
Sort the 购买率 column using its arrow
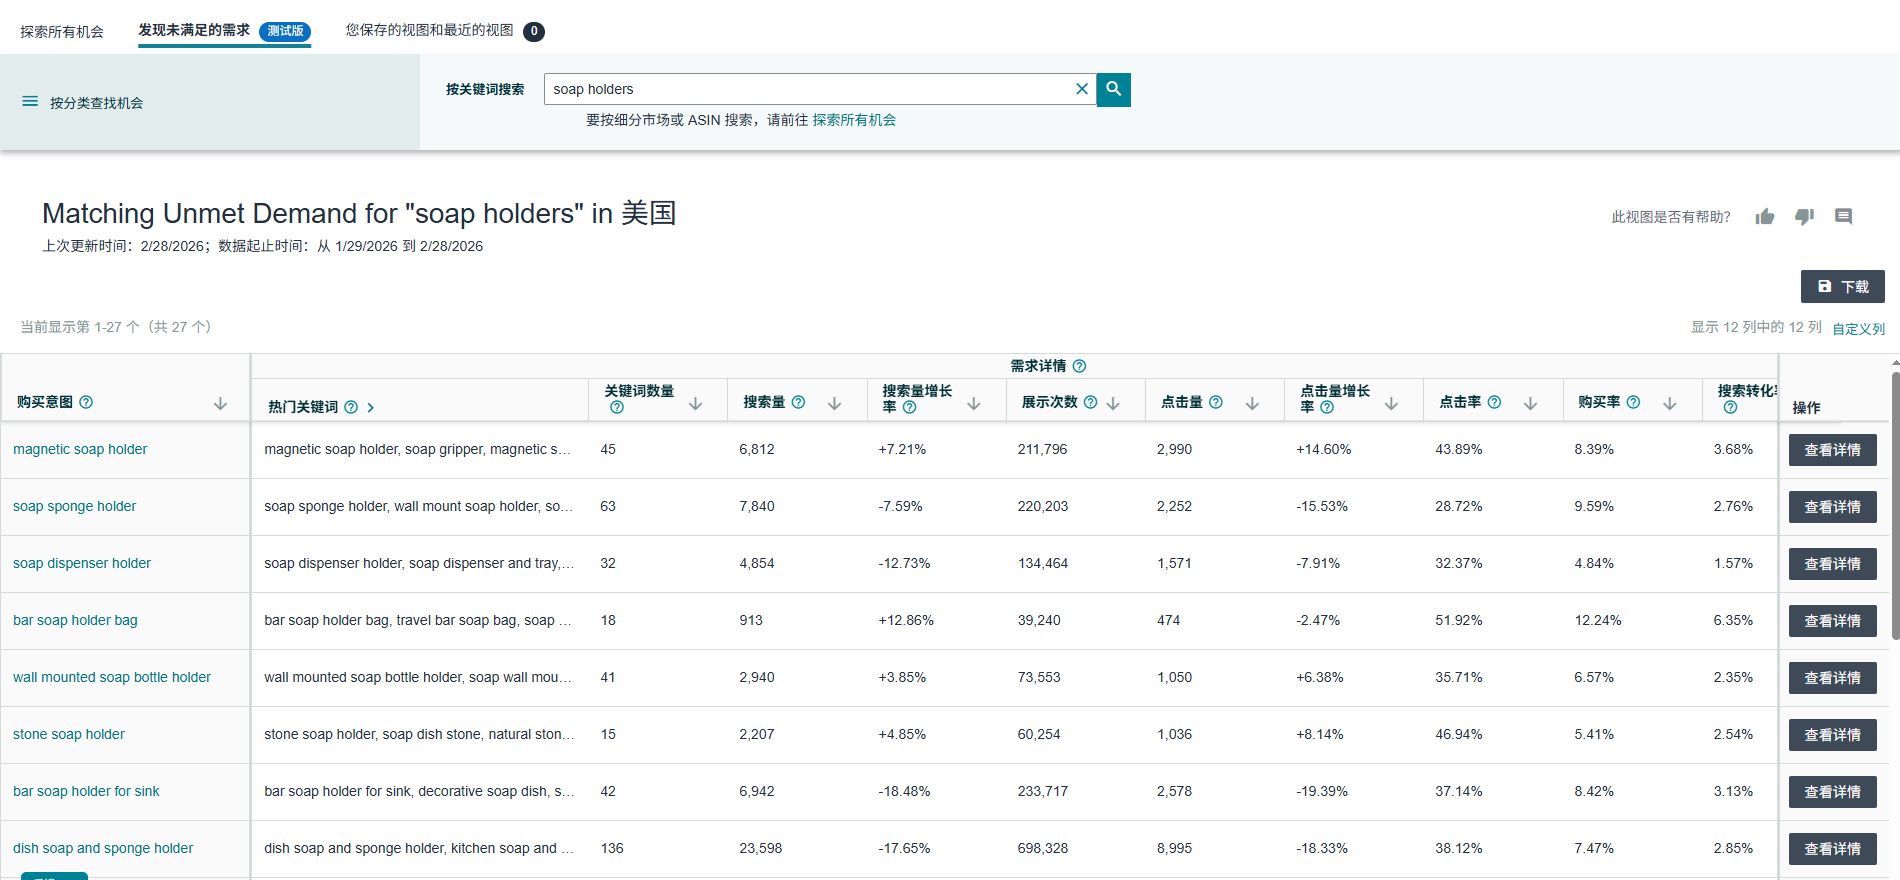coord(1669,403)
